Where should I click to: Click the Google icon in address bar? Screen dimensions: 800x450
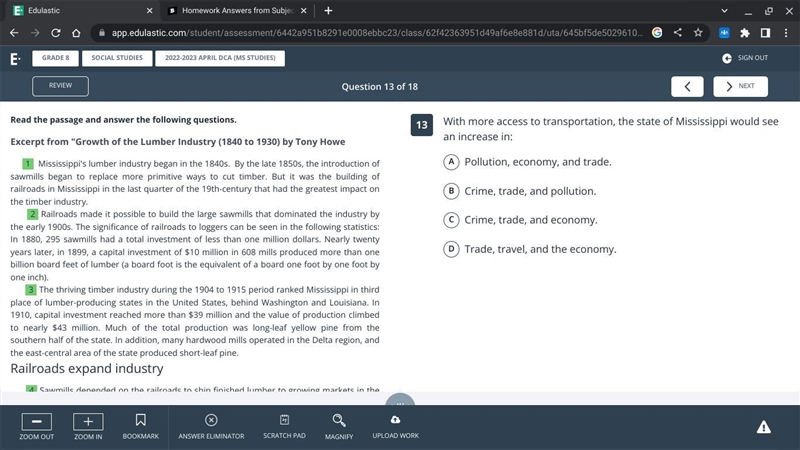coord(657,33)
